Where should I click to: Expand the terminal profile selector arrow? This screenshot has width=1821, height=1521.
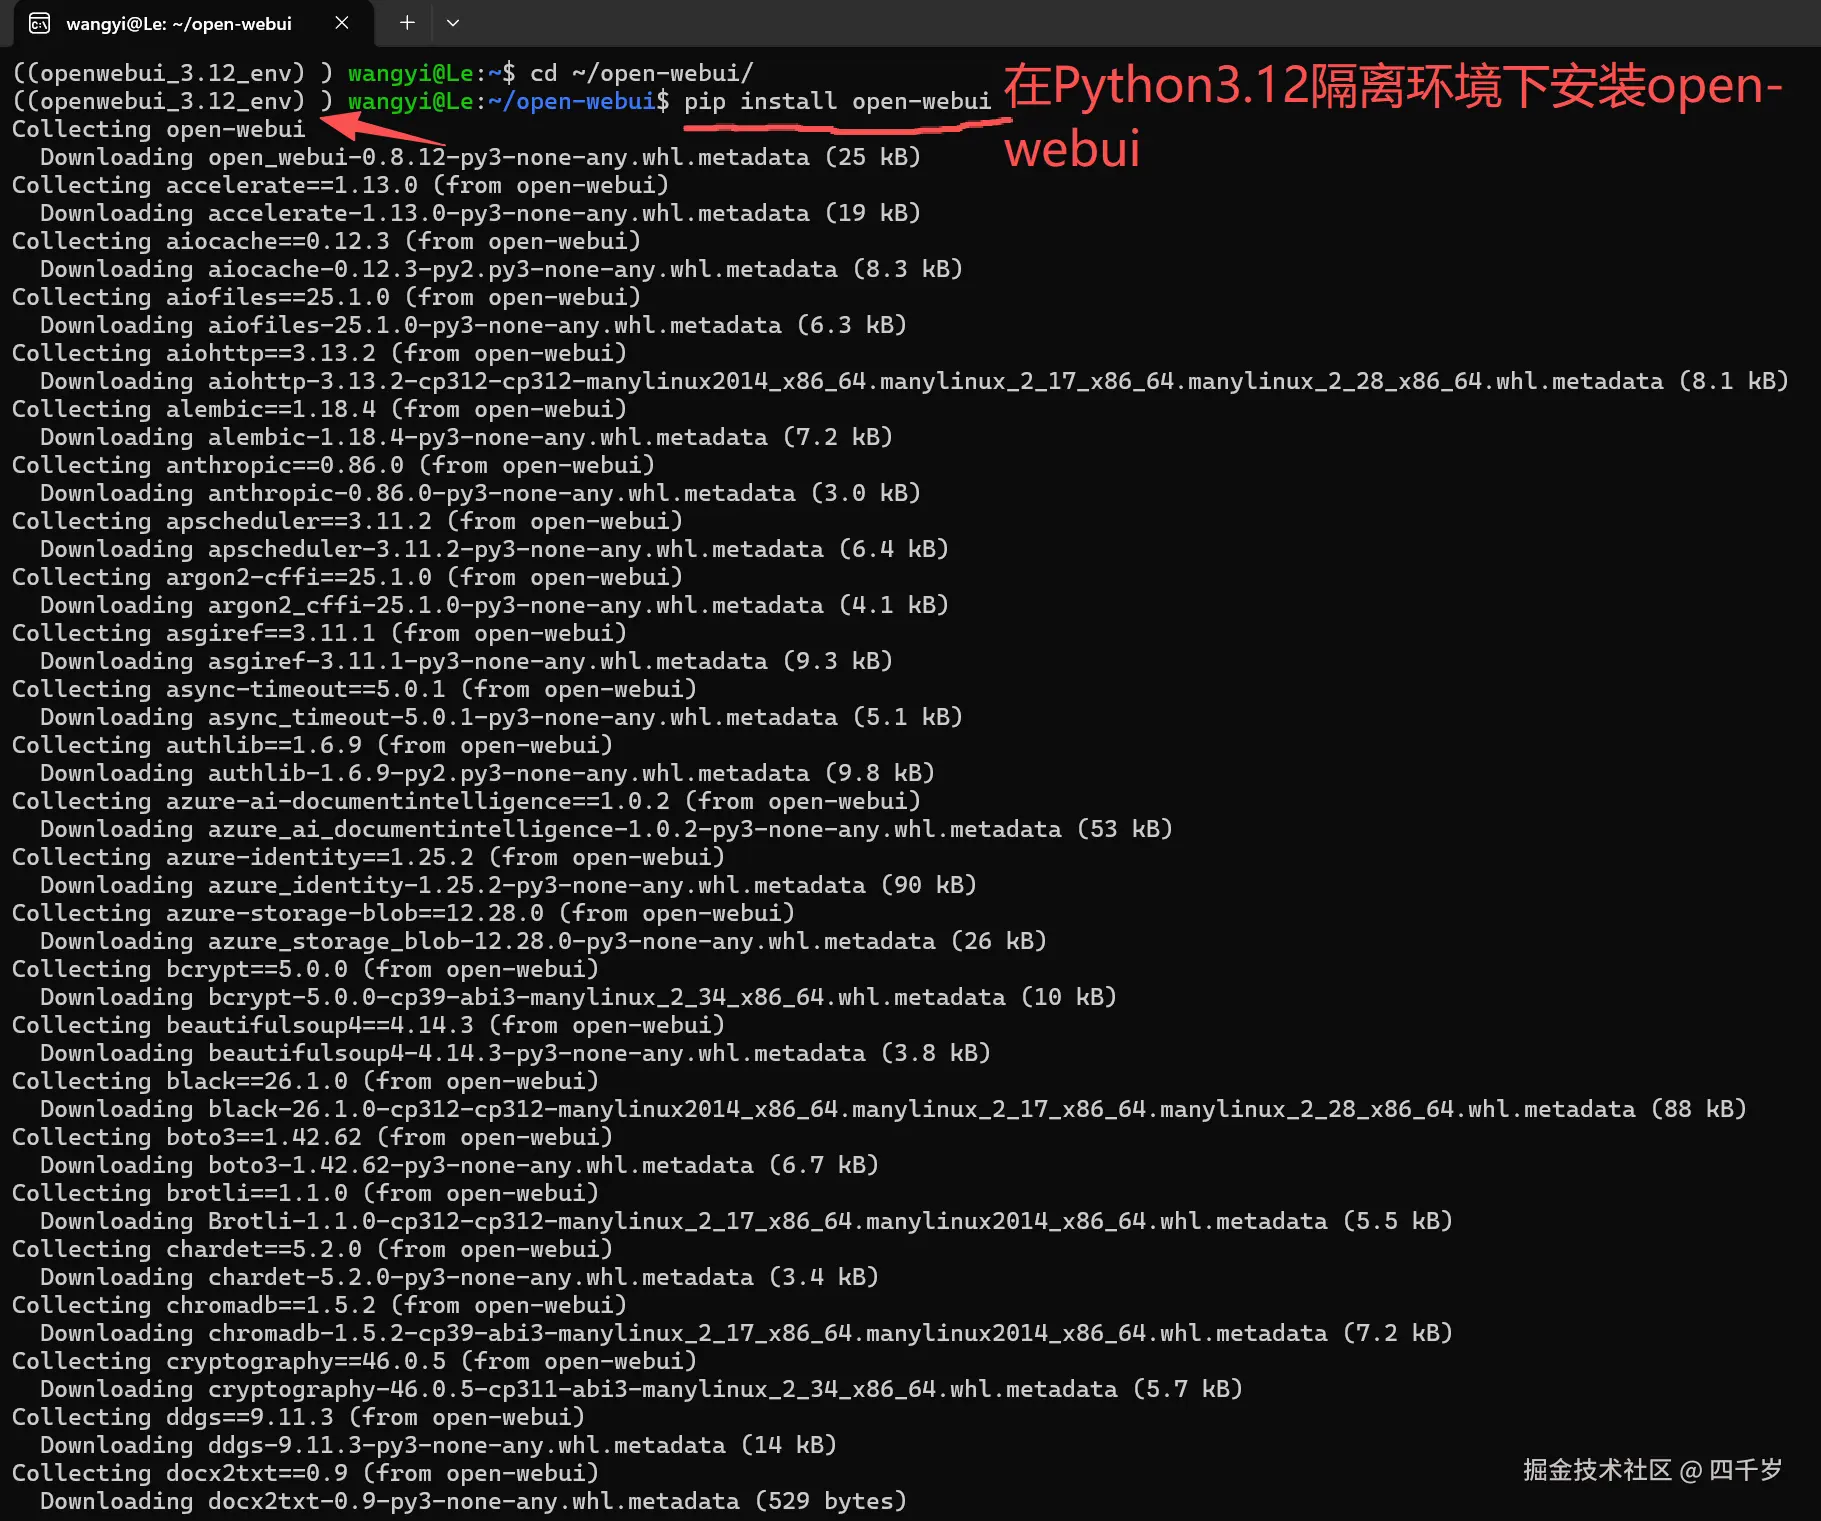pyautogui.click(x=453, y=22)
